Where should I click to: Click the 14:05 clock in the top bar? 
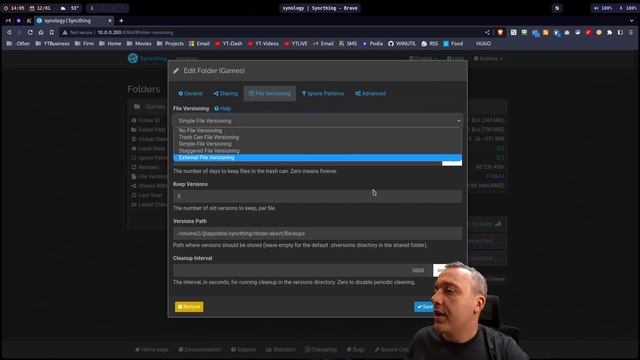coord(14,8)
